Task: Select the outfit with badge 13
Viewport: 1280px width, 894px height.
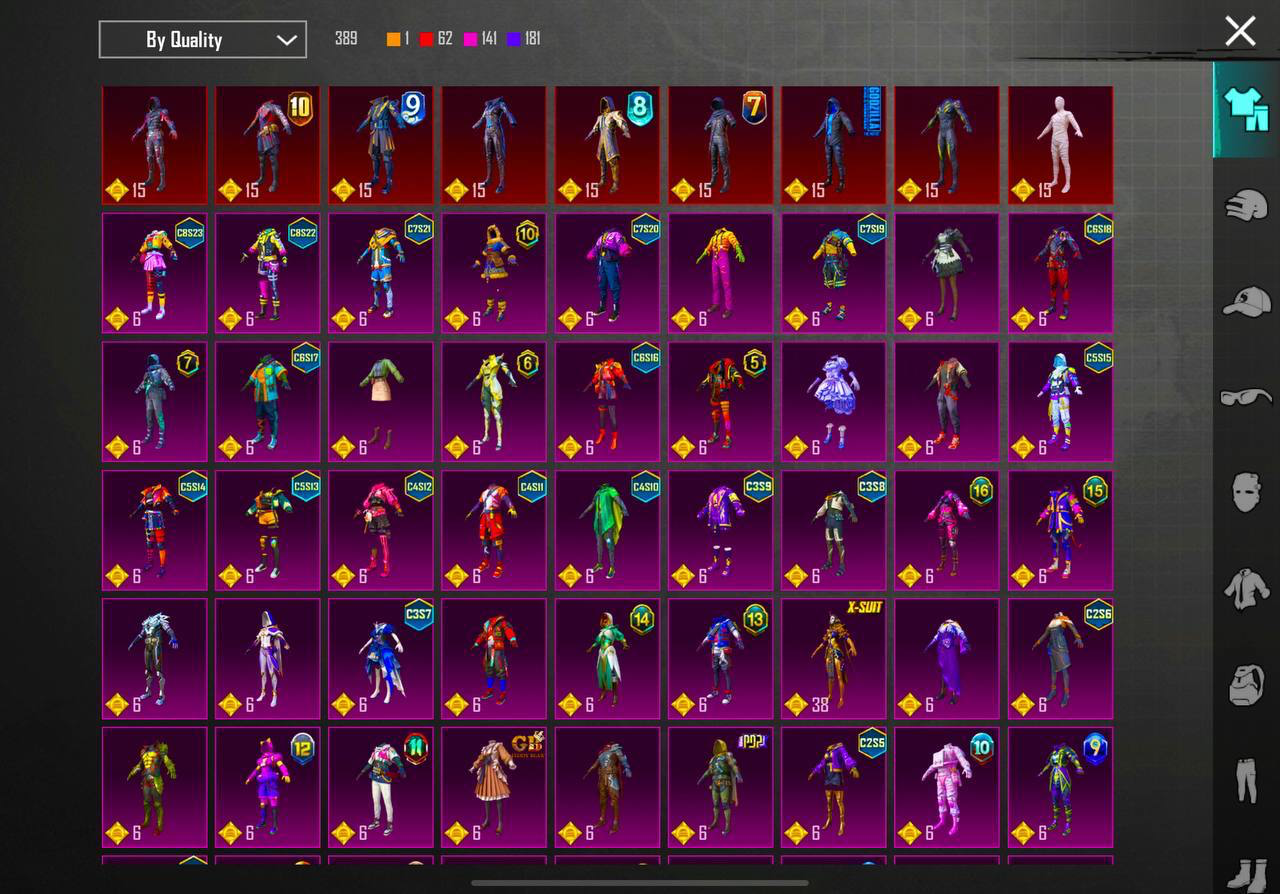Action: 720,659
